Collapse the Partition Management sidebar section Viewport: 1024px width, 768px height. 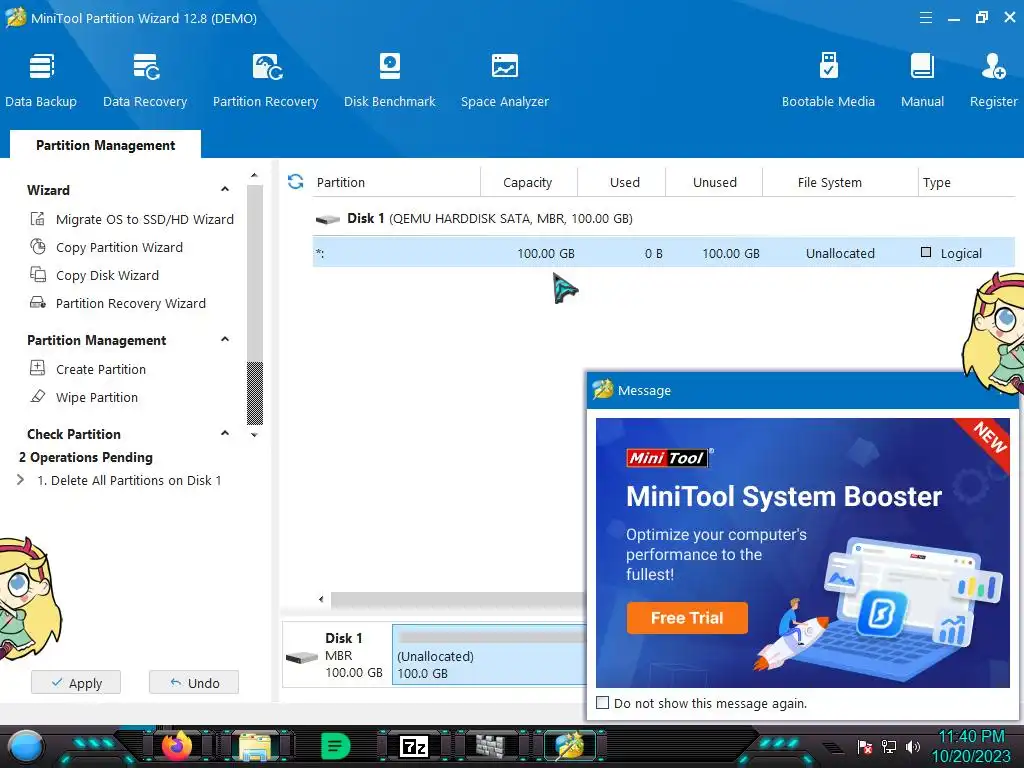pos(225,340)
